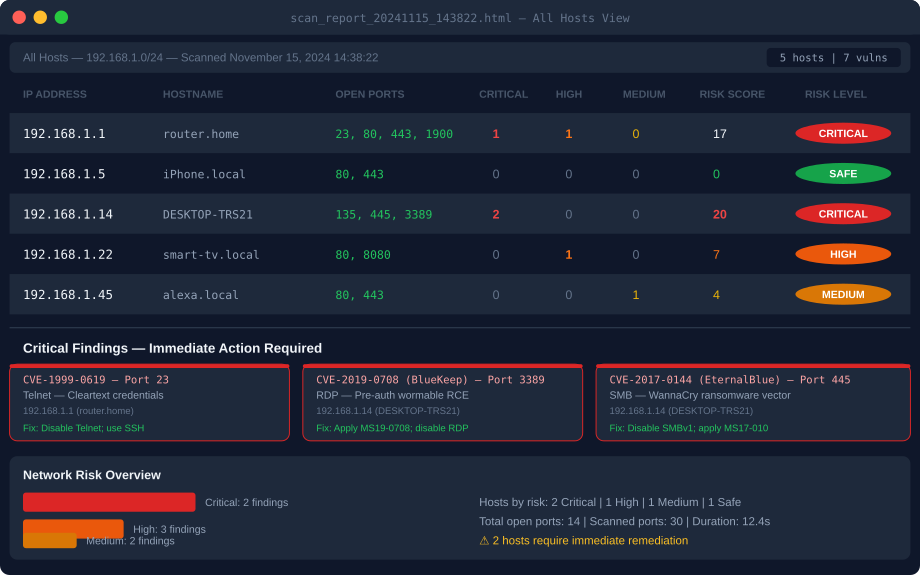Click alexa.local's open ports '80, 443'
The image size is (920, 575).
[360, 295]
